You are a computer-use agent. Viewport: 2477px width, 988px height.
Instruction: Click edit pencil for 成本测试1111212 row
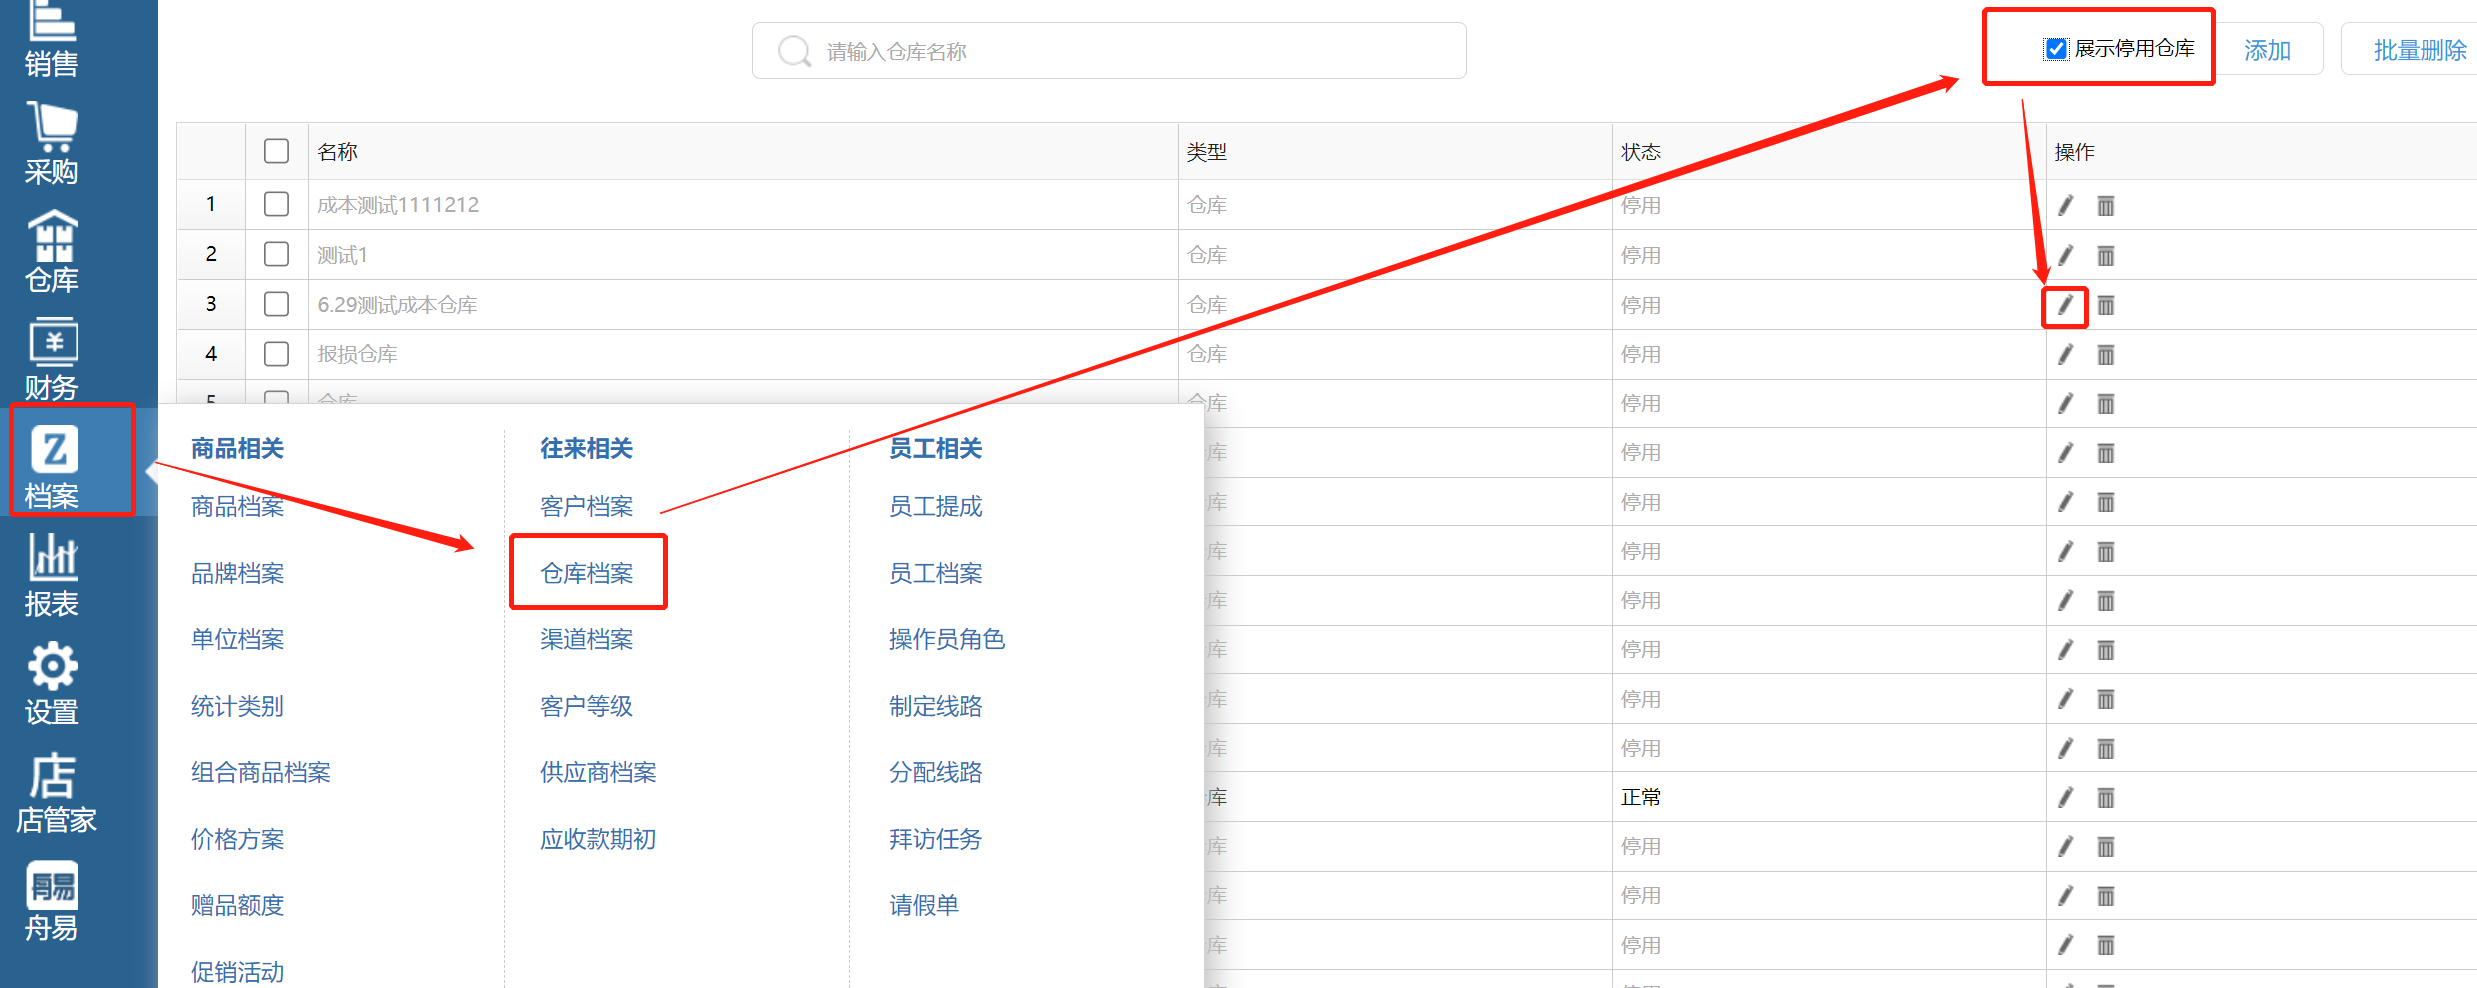(2065, 206)
